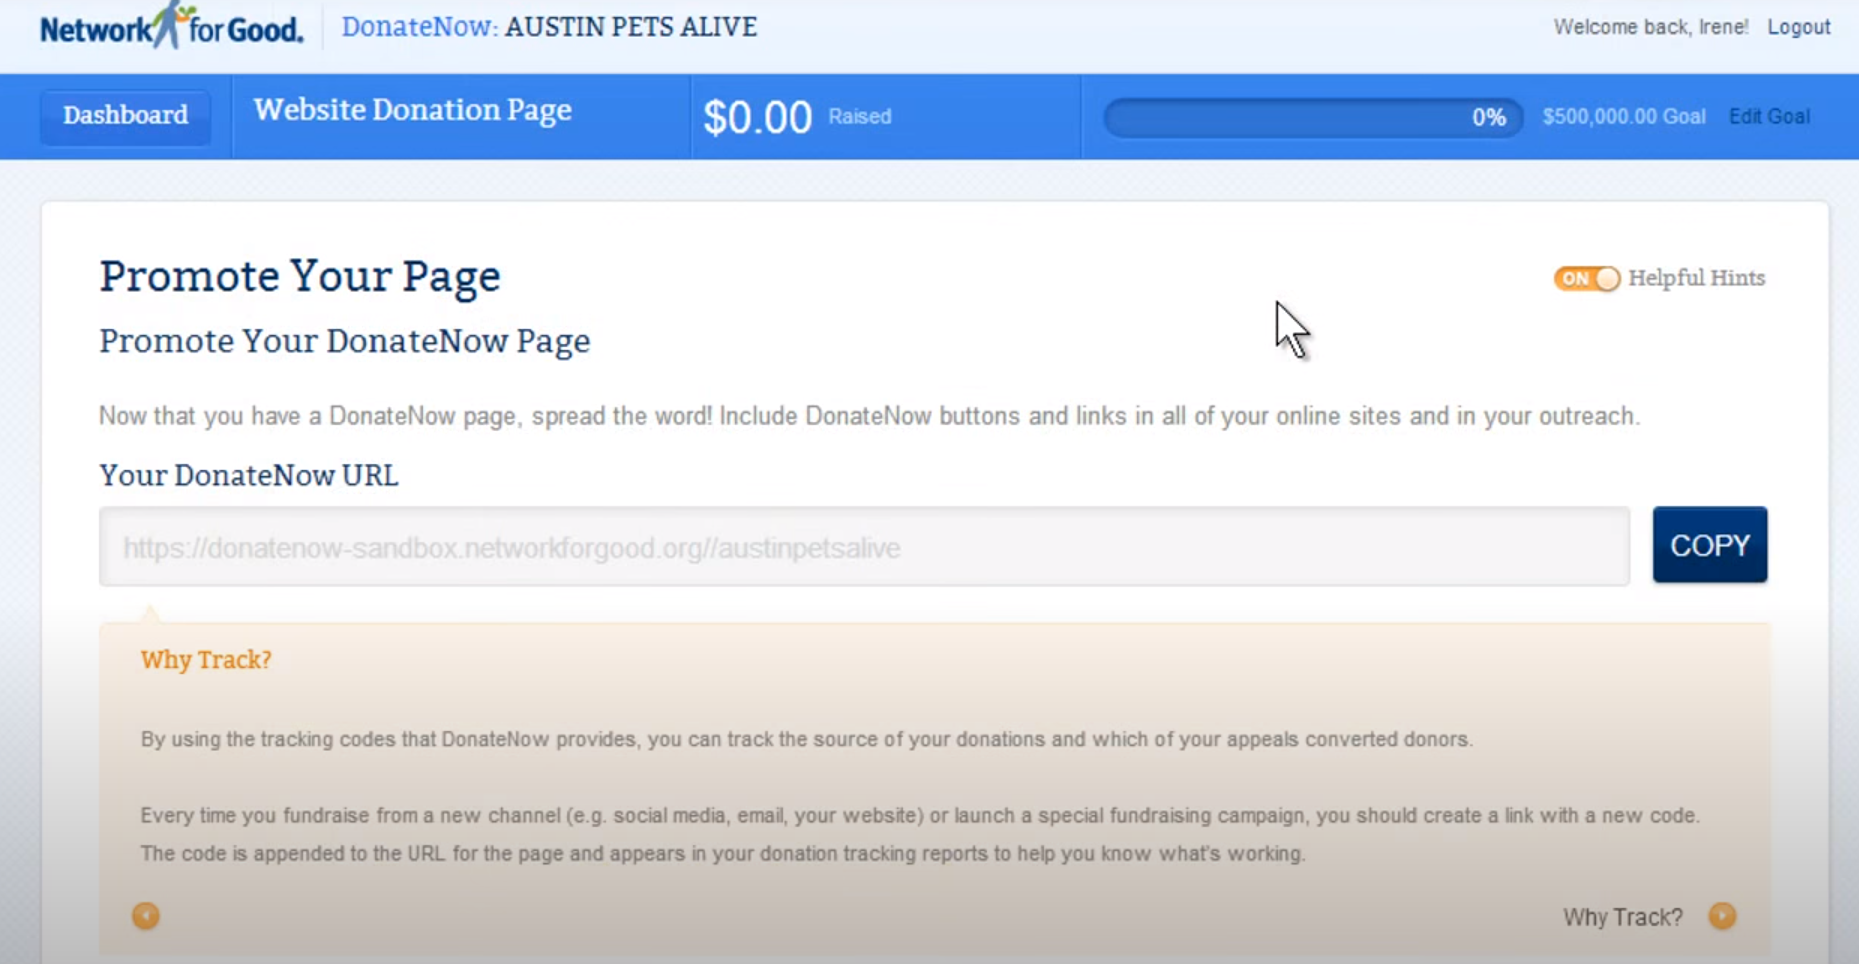Copy the DonateNow URL
This screenshot has height=964, width=1859.
pos(1709,545)
